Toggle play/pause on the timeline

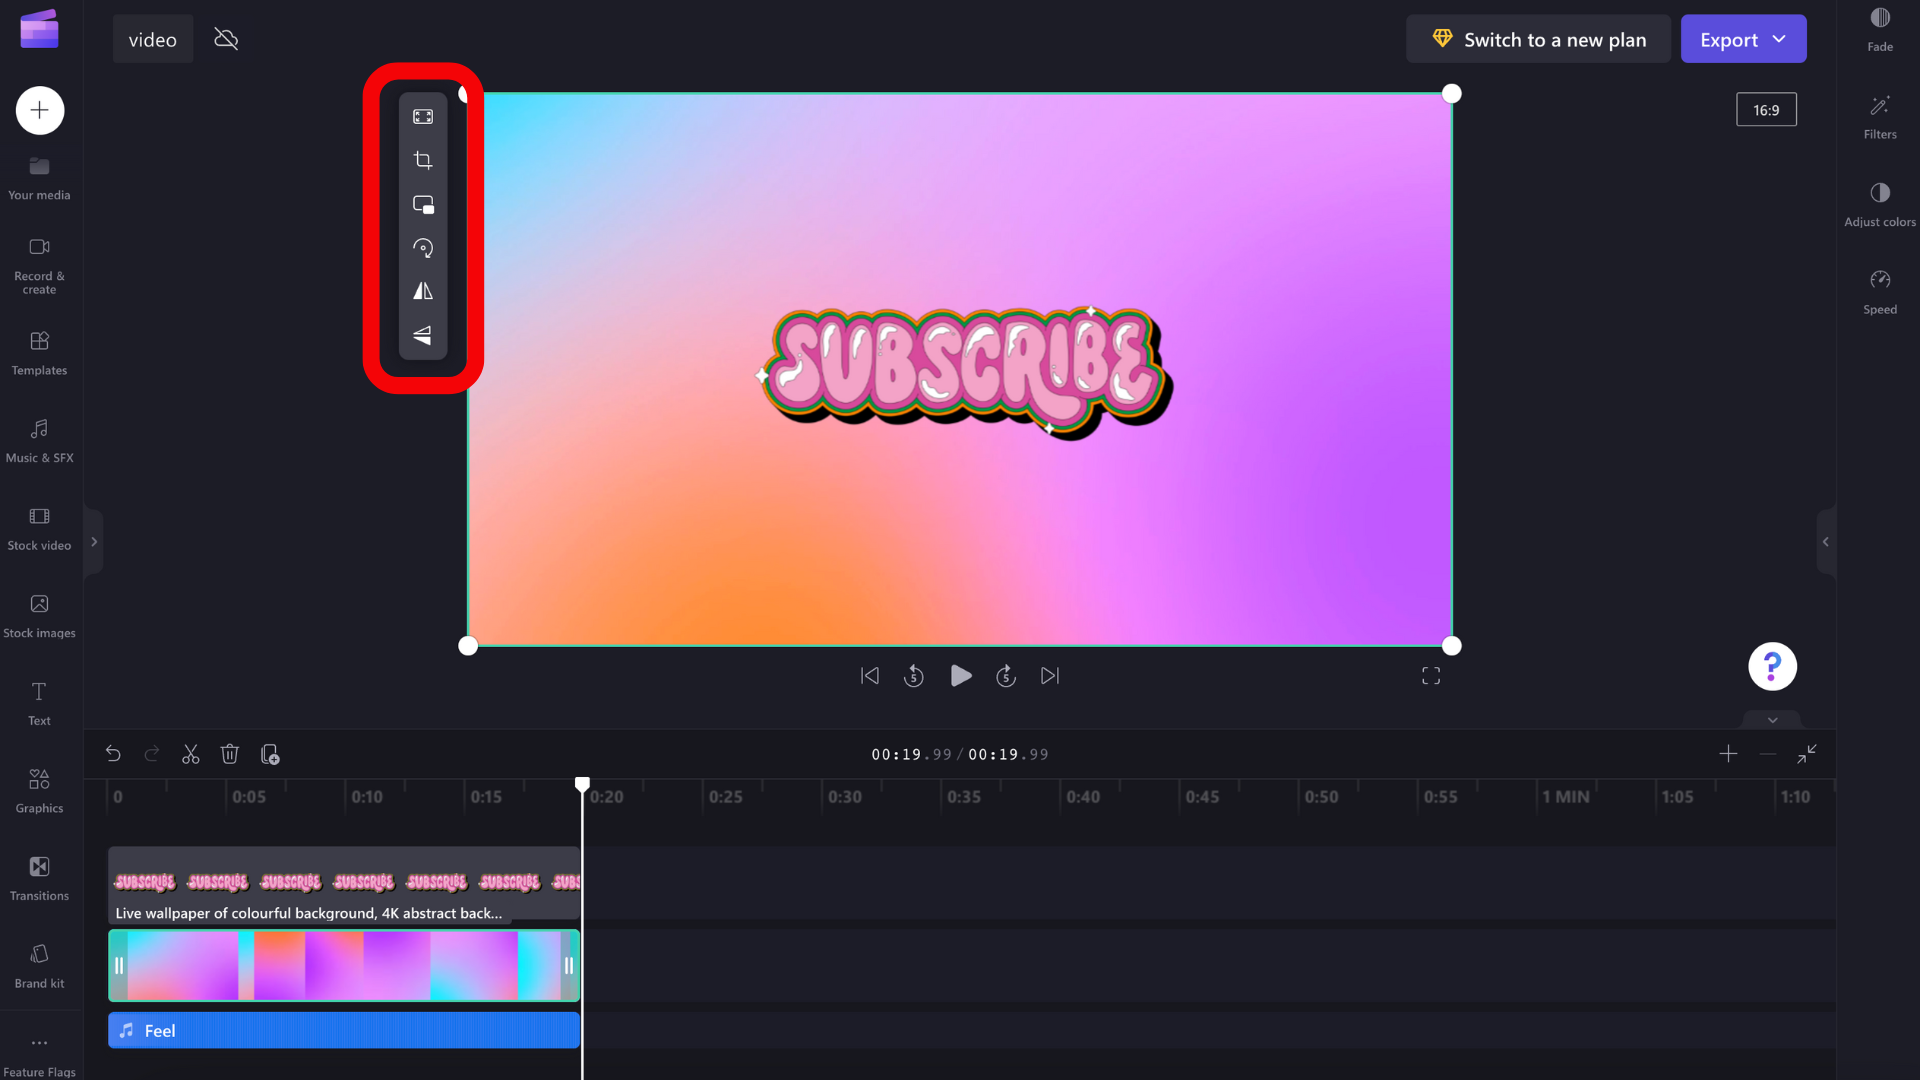(x=960, y=675)
